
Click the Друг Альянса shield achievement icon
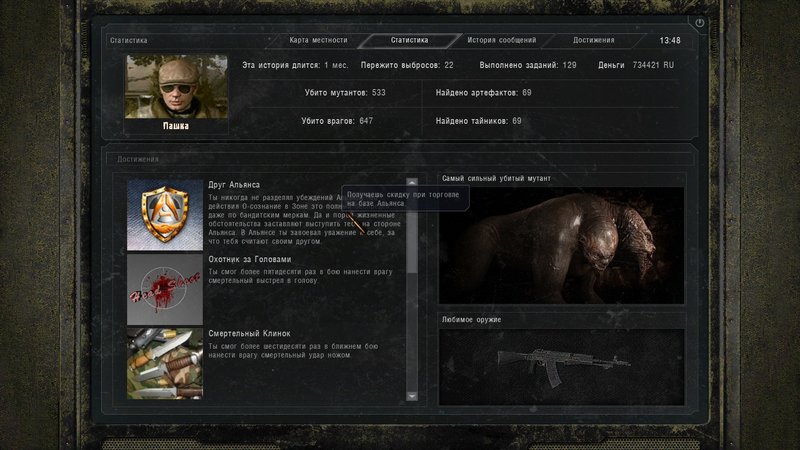[x=164, y=215]
